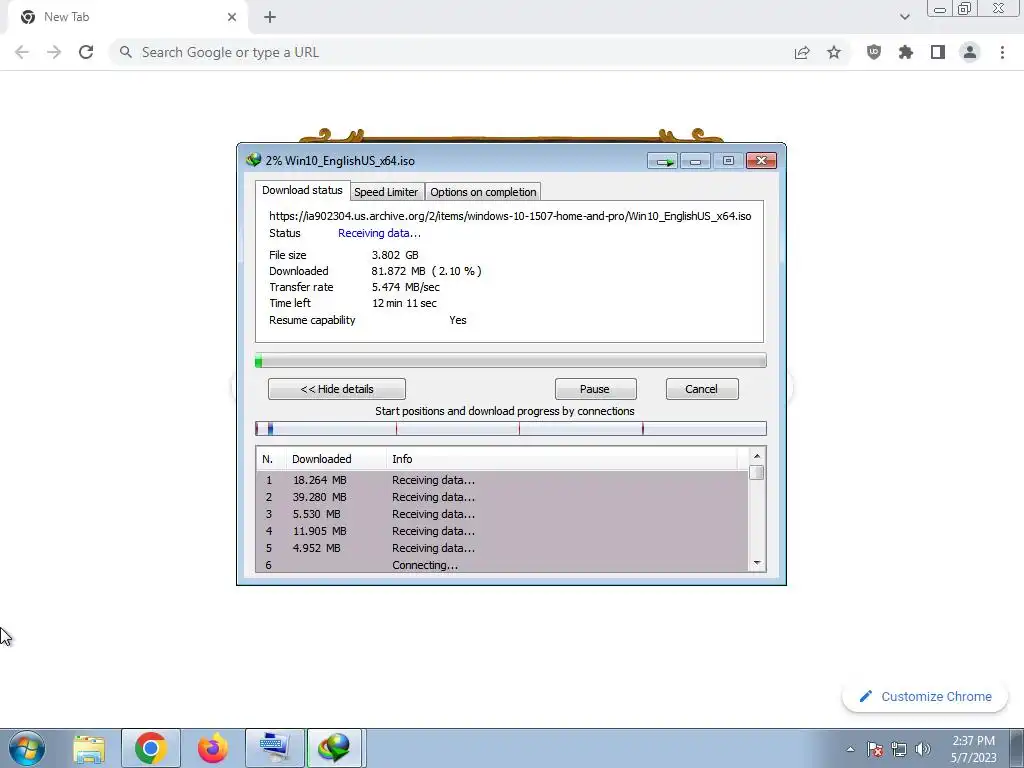1024x768 pixels.
Task: Launch Firefox from taskbar
Action: point(213,748)
